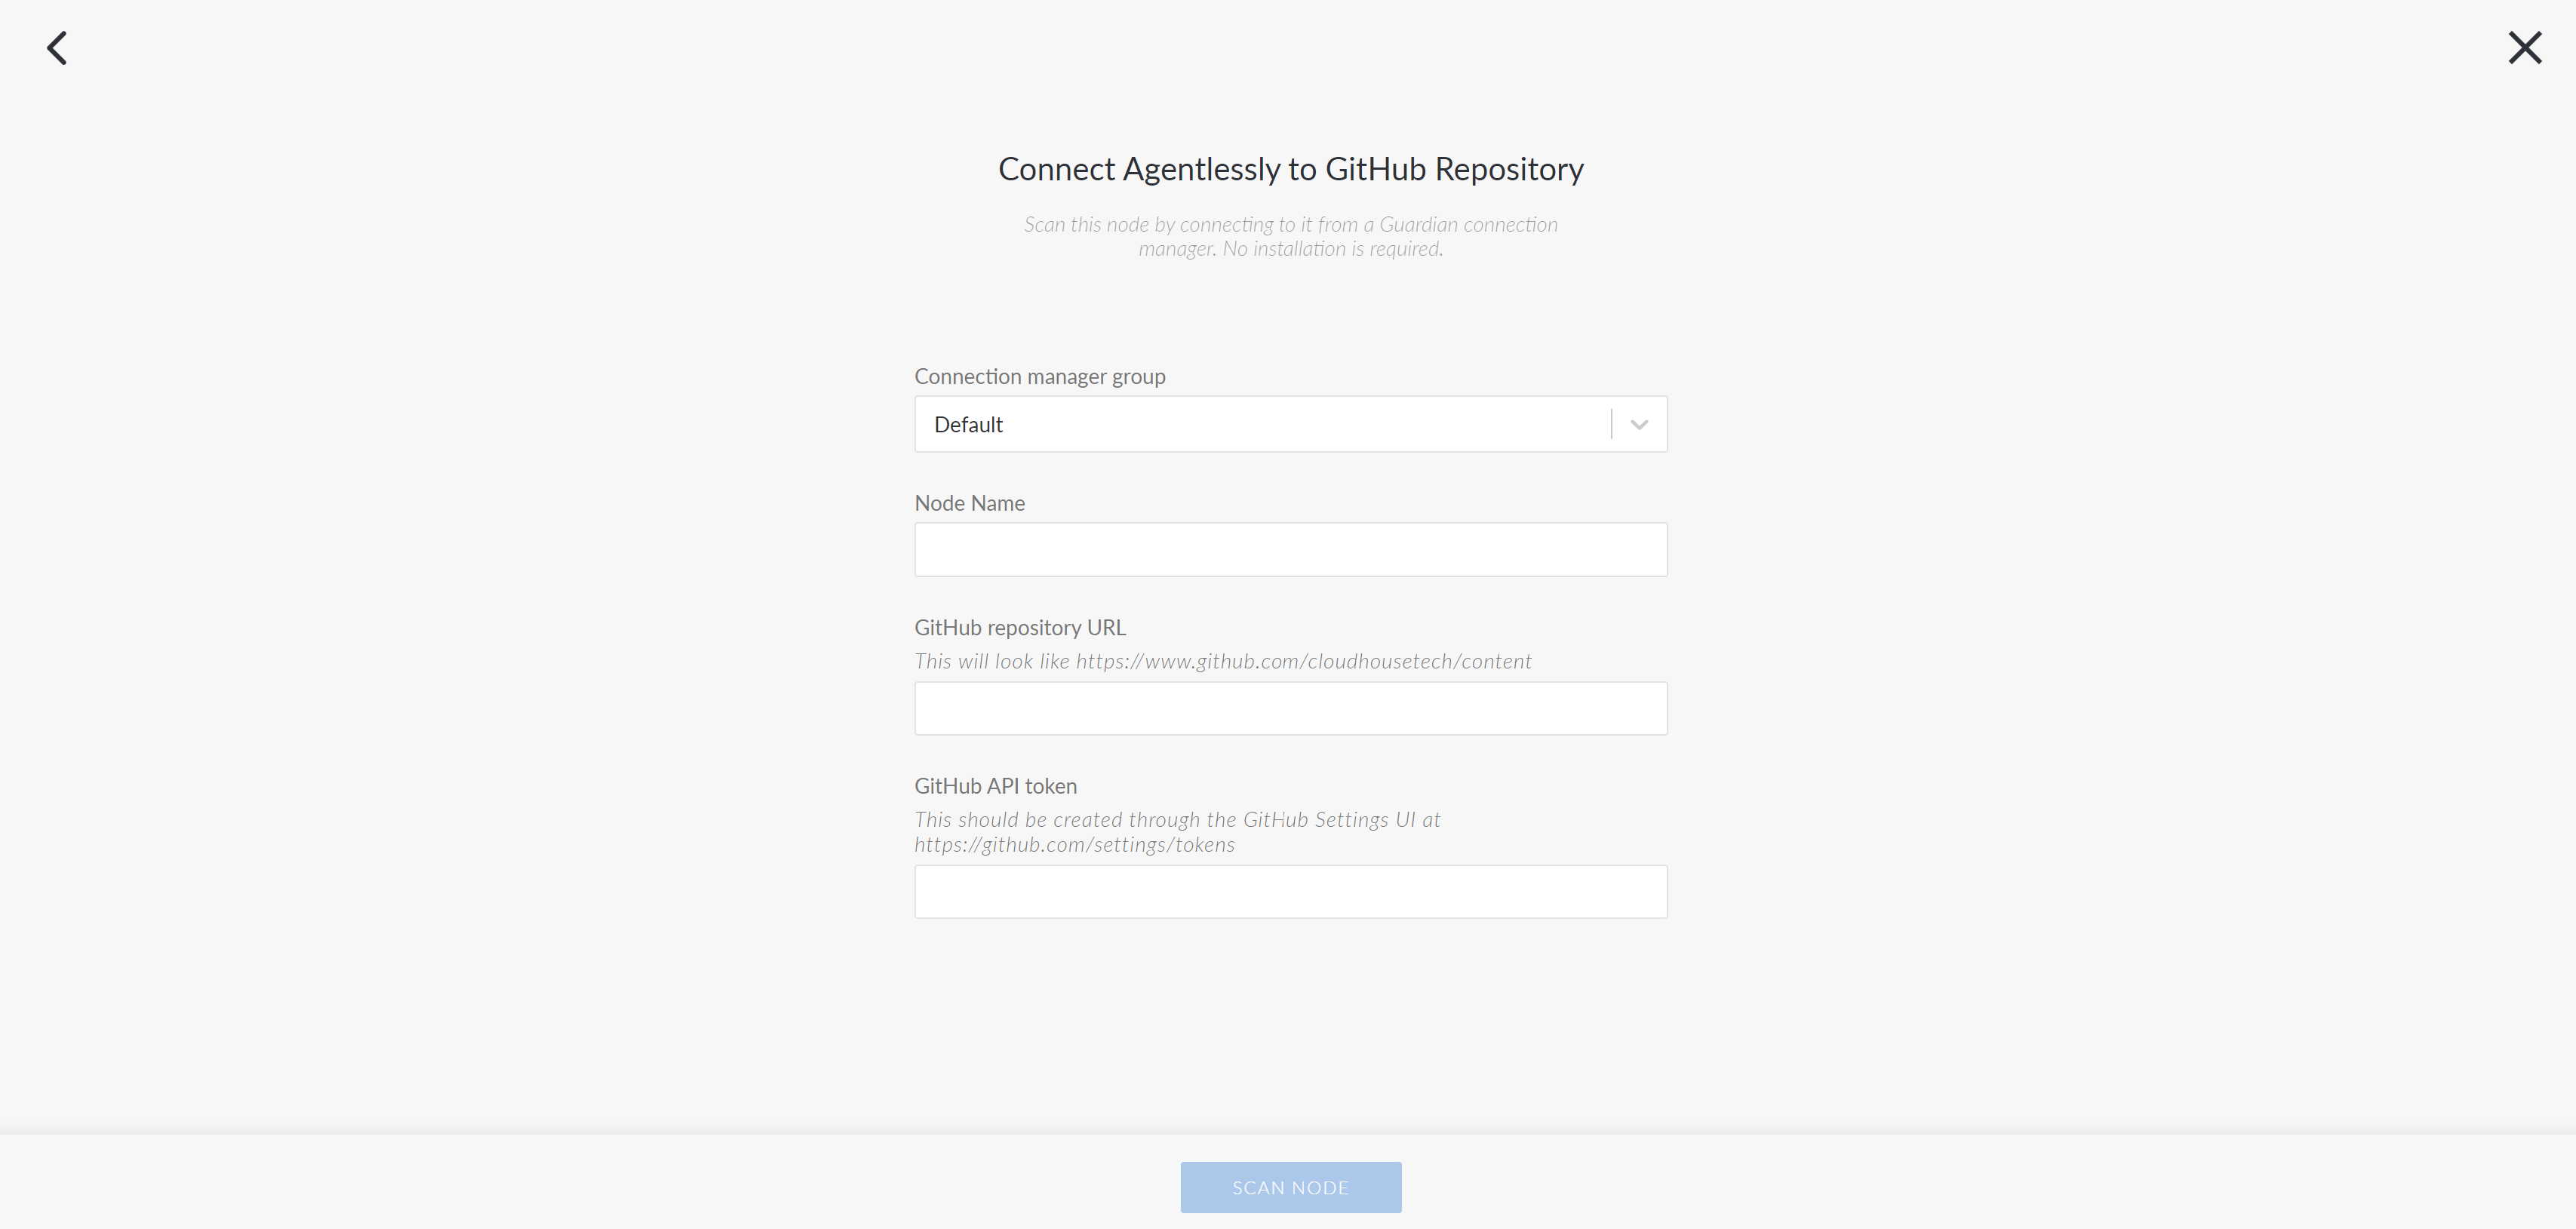Focus the GitHub API token field
This screenshot has height=1229, width=2576.
pos(1290,891)
